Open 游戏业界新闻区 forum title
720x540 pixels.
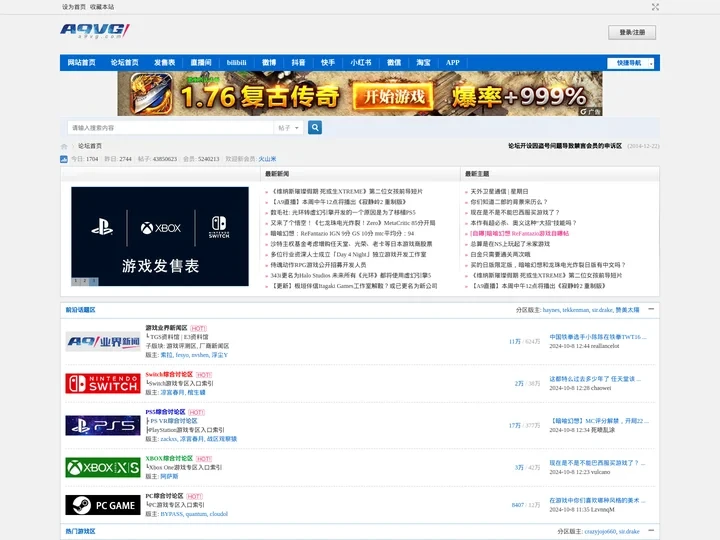[x=166, y=328]
